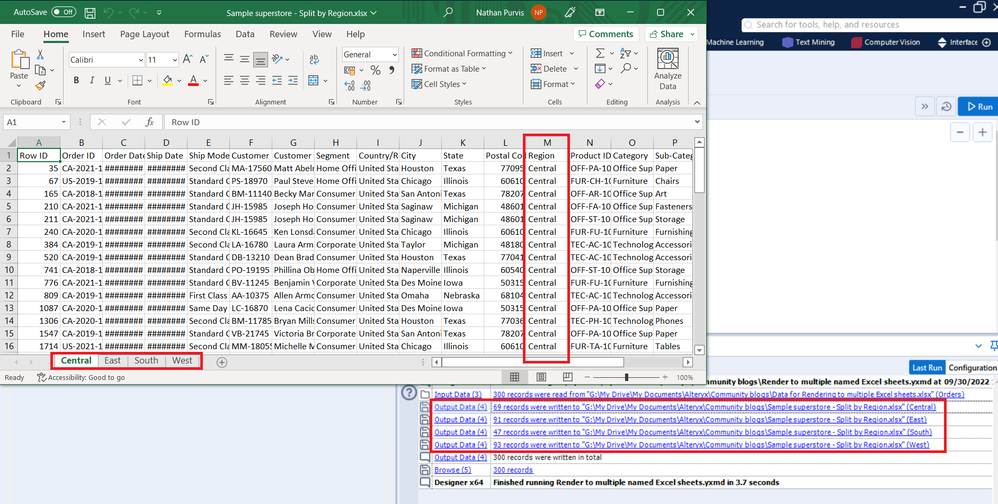Click Increase Font Size icon
Viewport: 998px width, 504px height.
pos(188,59)
